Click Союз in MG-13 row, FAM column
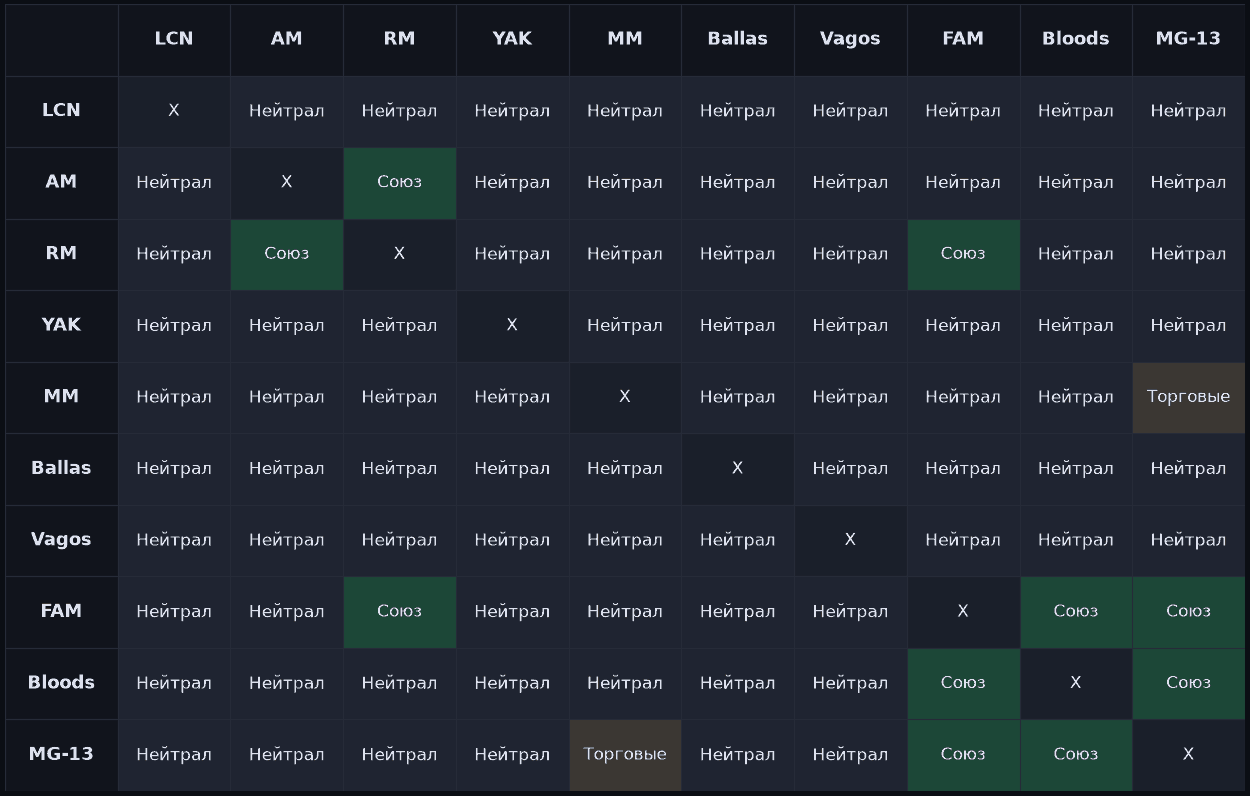Image resolution: width=1250 pixels, height=796 pixels. coord(963,754)
